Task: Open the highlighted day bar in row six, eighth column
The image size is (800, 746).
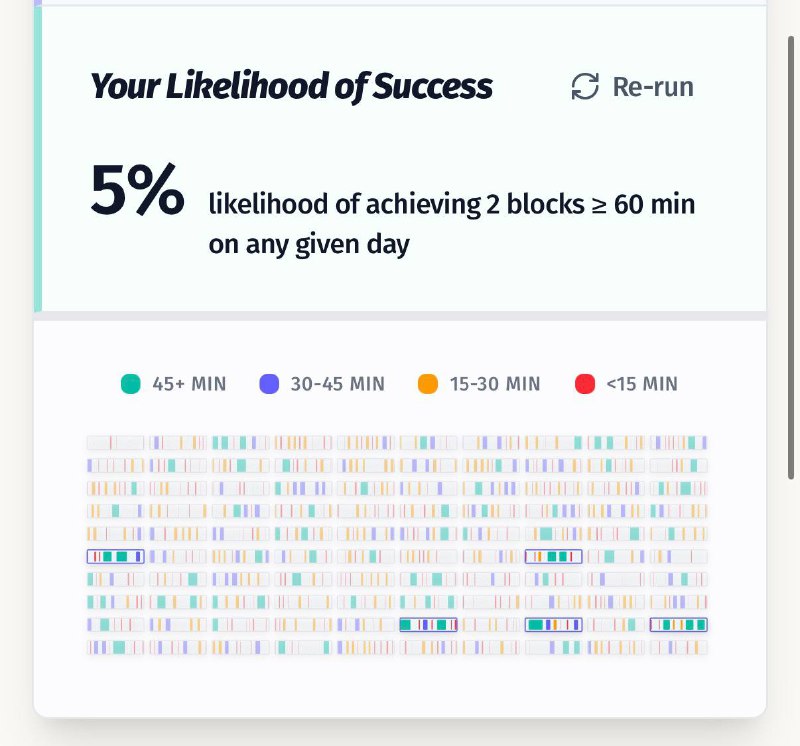Action: pos(553,556)
